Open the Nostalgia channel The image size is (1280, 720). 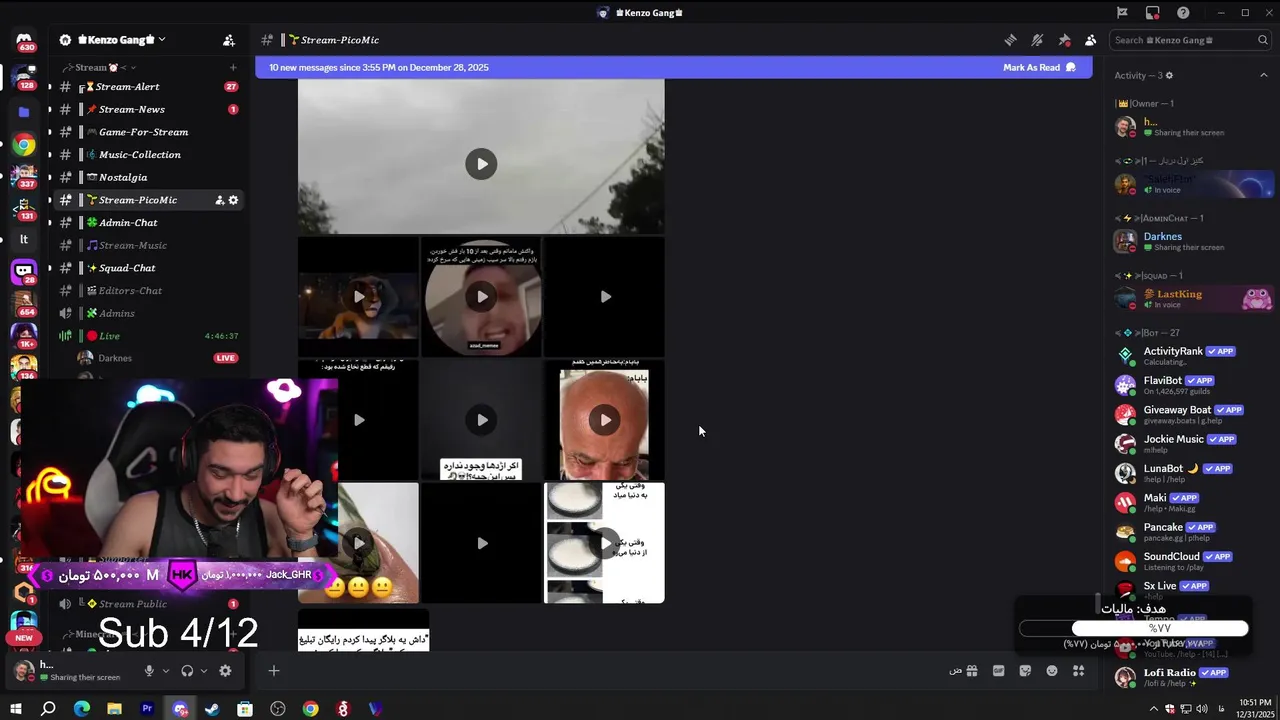coord(148,178)
